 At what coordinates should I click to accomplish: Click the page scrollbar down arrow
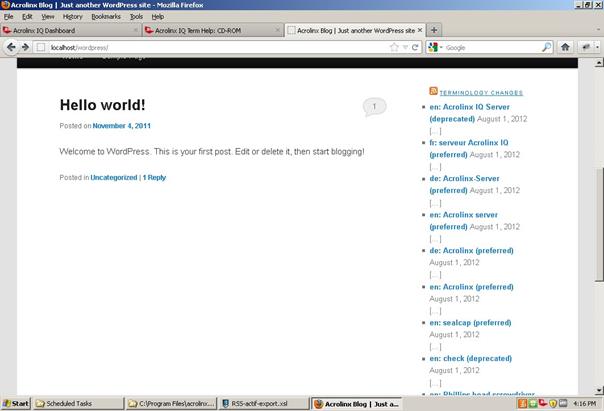coord(599,391)
